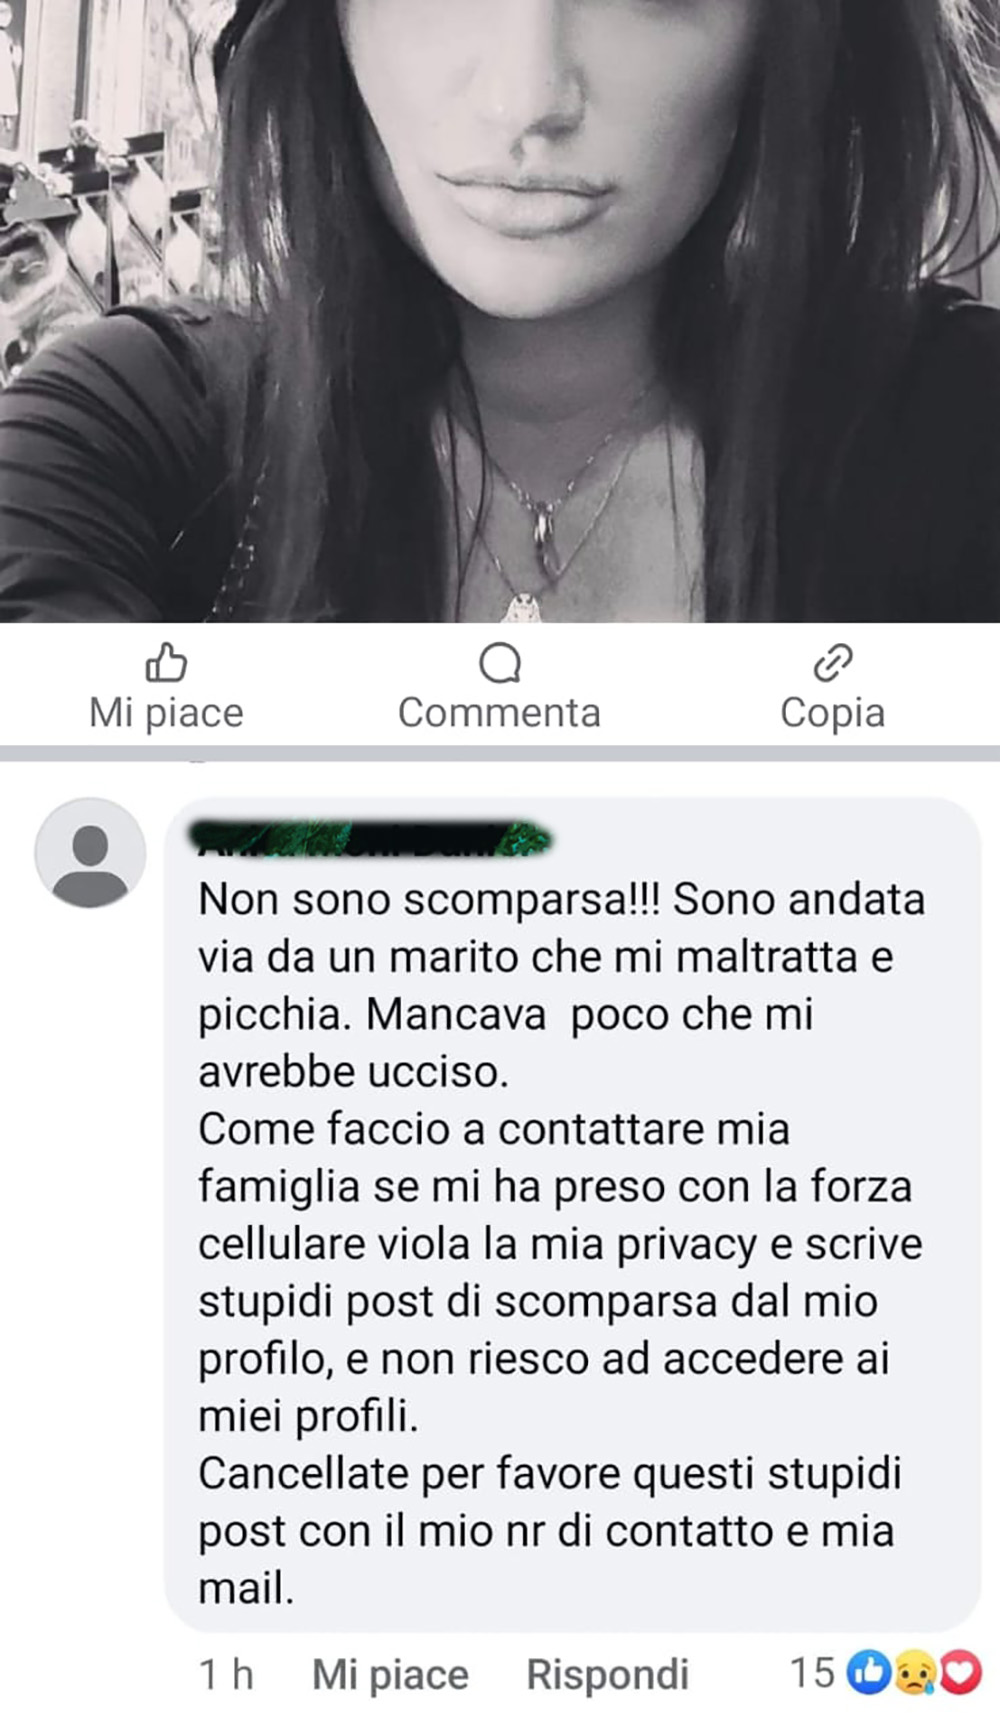This screenshot has width=1000, height=1718.
Task: Open the sad face reaction icon
Action: coord(915,1672)
